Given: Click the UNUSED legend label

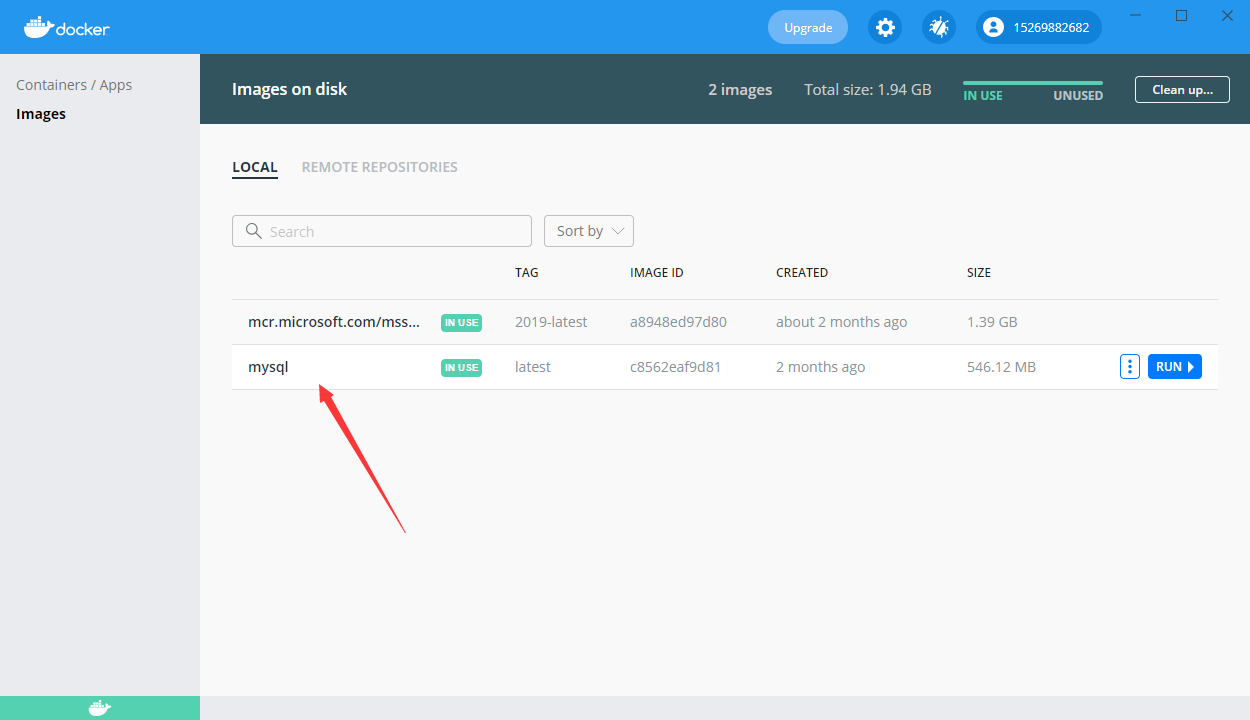Looking at the screenshot, I should pyautogui.click(x=1078, y=96).
